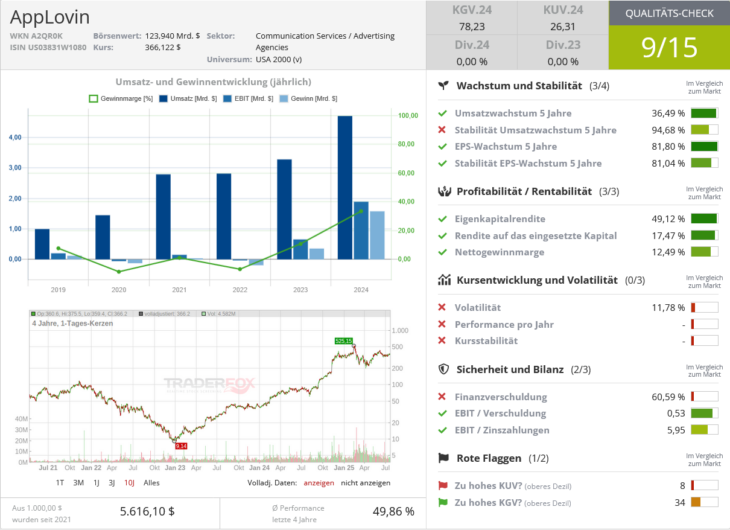Open the Umsatzwachstum 5 Jahre metric
This screenshot has height=530, width=730.
click(513, 113)
